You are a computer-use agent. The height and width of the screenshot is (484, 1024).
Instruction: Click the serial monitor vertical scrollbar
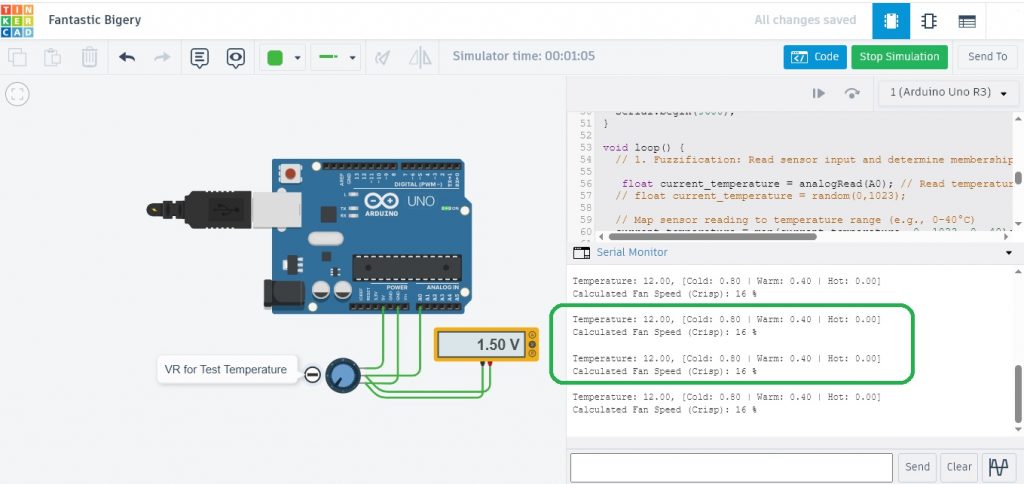(x=1018, y=394)
